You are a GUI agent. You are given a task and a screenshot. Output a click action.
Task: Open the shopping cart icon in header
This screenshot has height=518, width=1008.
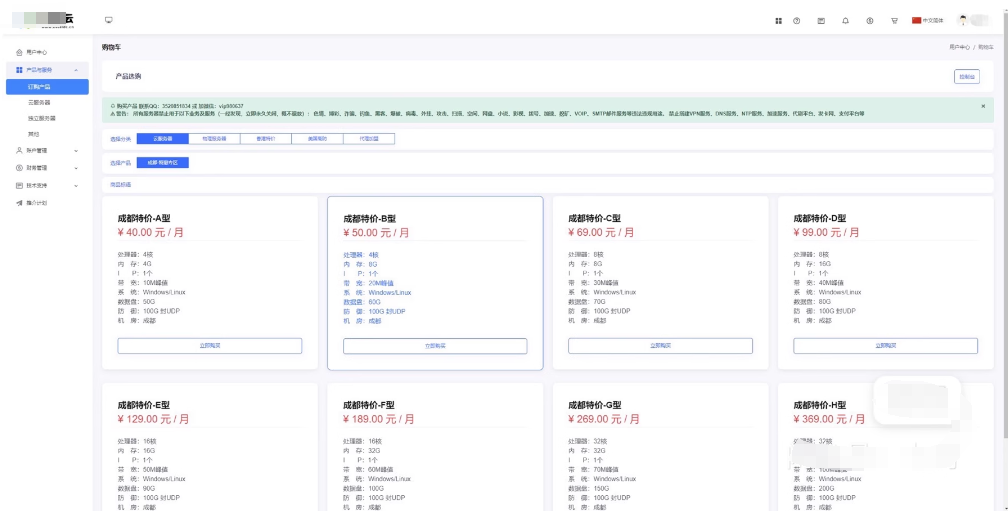pyautogui.click(x=894, y=21)
